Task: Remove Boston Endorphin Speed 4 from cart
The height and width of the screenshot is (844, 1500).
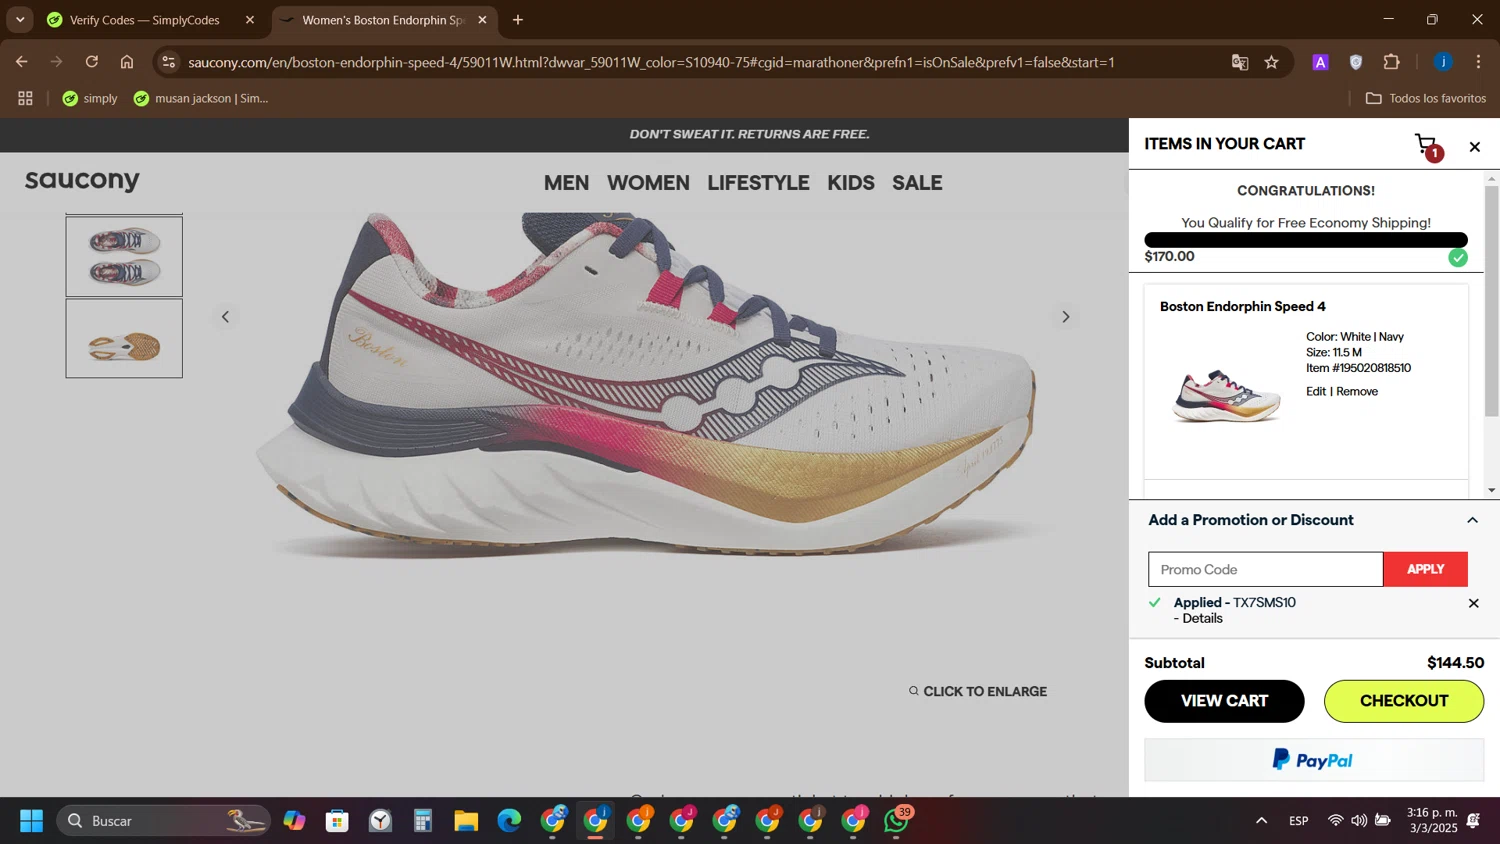Action: [1357, 391]
